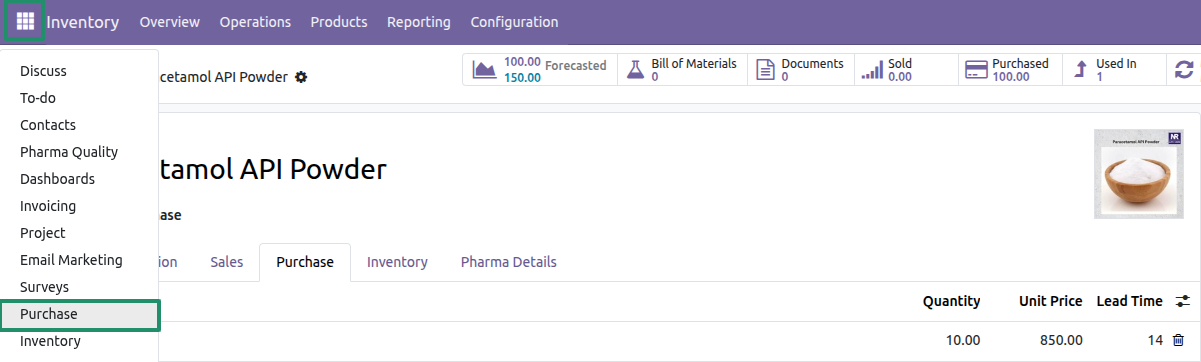Click the Overview link in navbar
1201x362 pixels.
coord(170,22)
